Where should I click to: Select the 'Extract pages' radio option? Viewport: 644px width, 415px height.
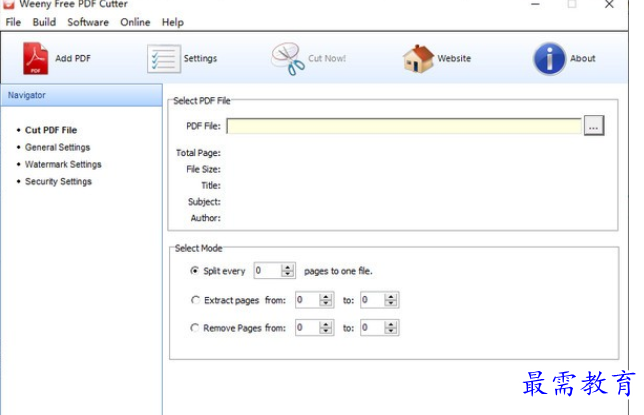(195, 300)
